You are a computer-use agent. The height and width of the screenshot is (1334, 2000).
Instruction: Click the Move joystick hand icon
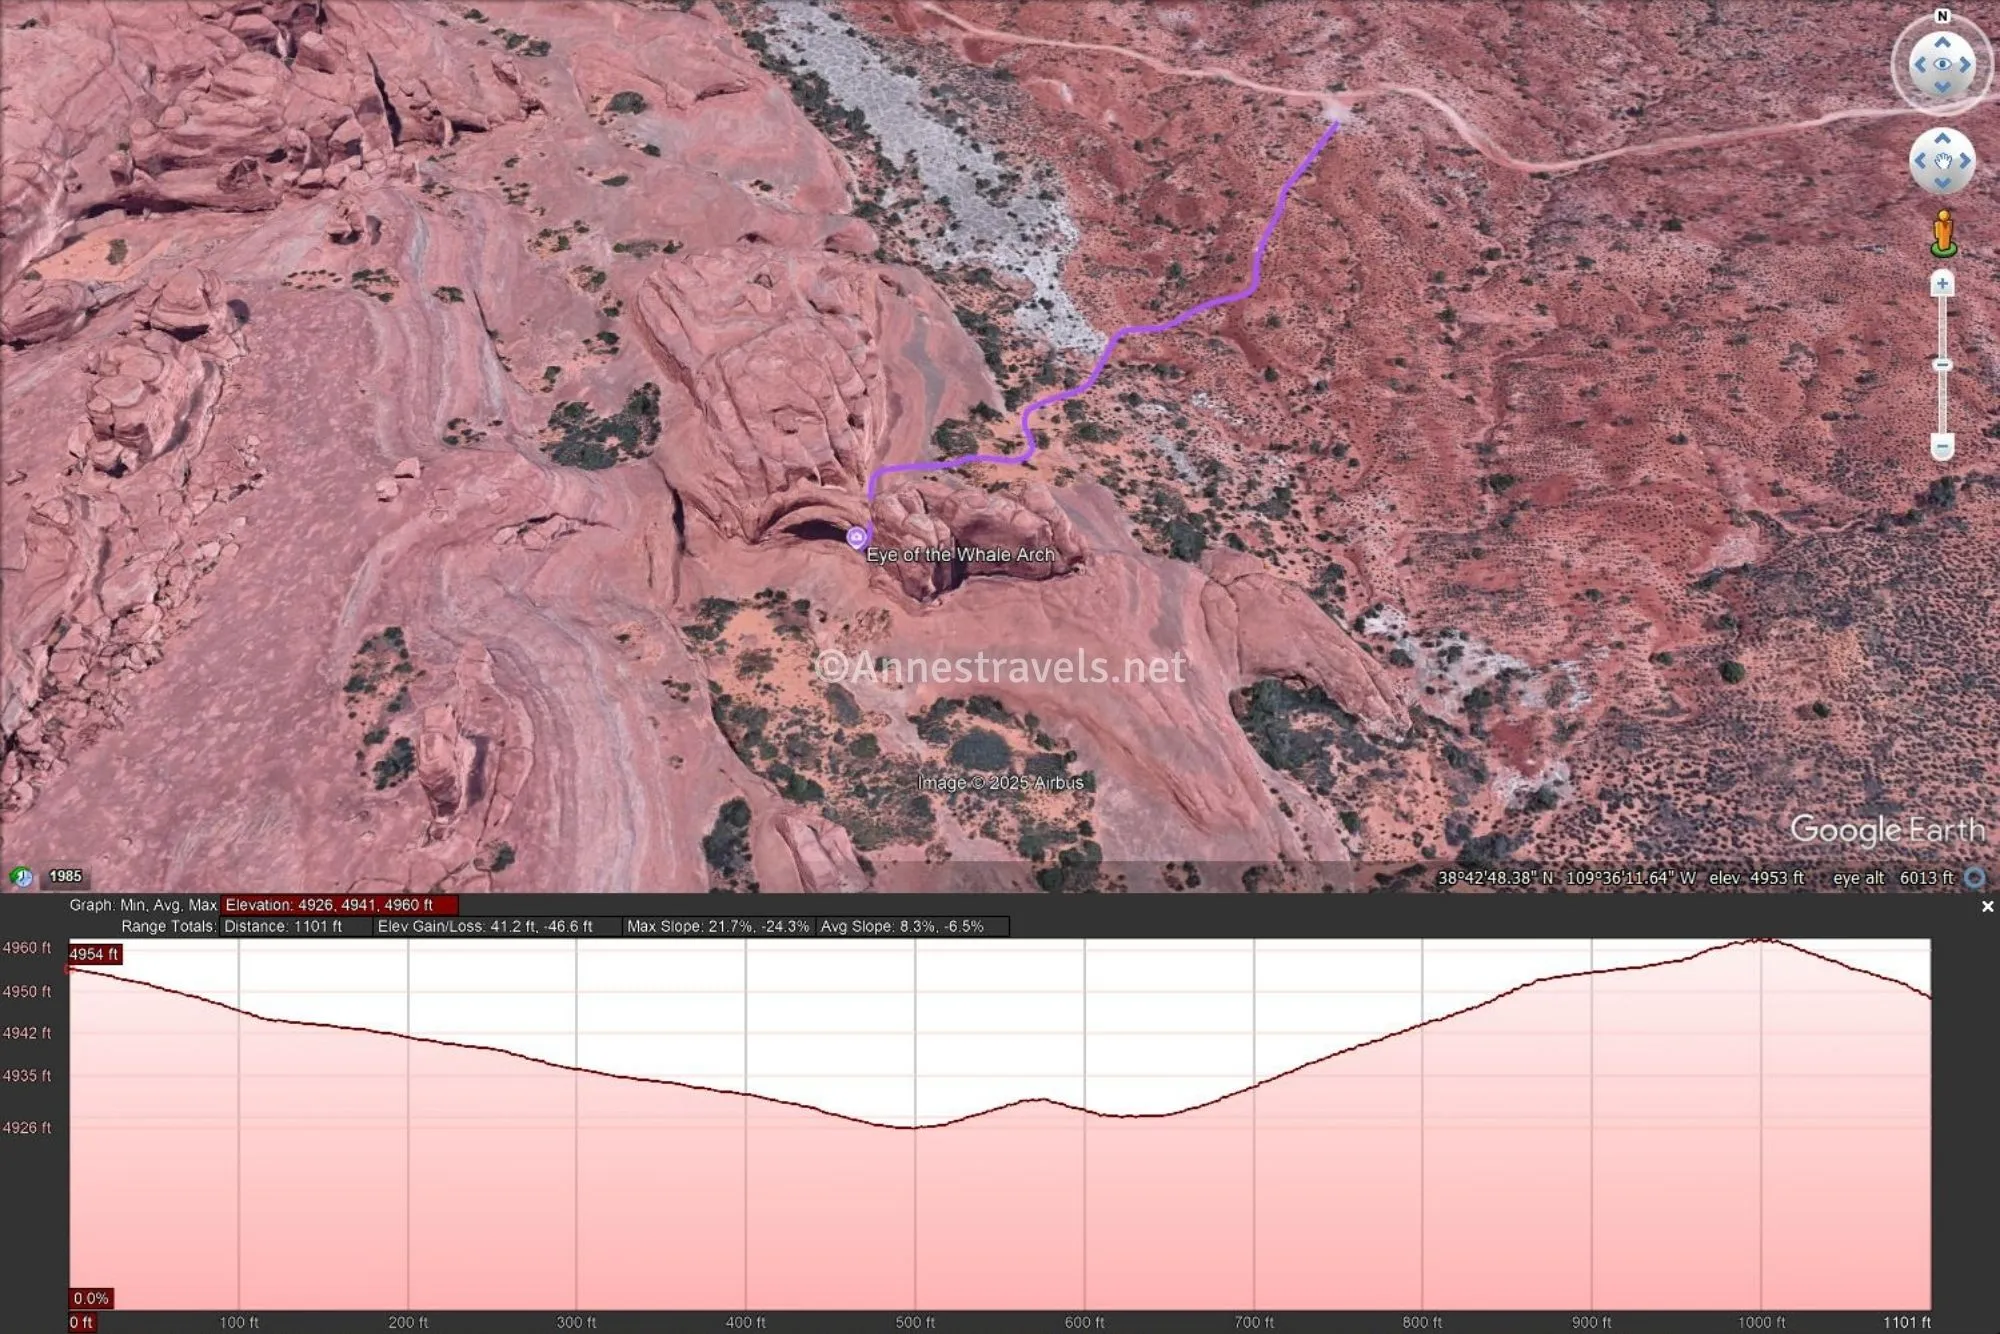1942,161
